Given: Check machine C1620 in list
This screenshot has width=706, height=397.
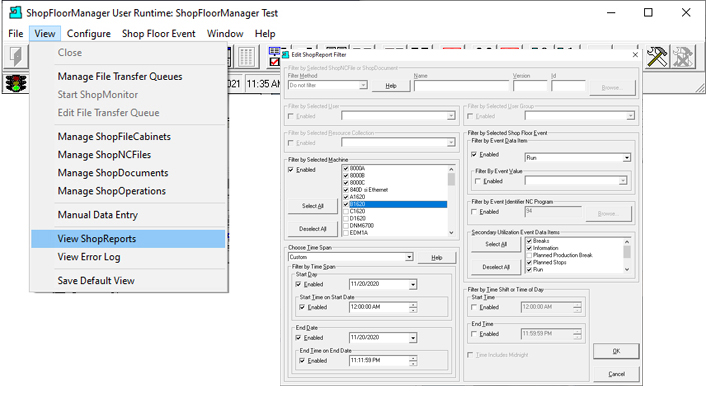Looking at the screenshot, I should tap(346, 212).
